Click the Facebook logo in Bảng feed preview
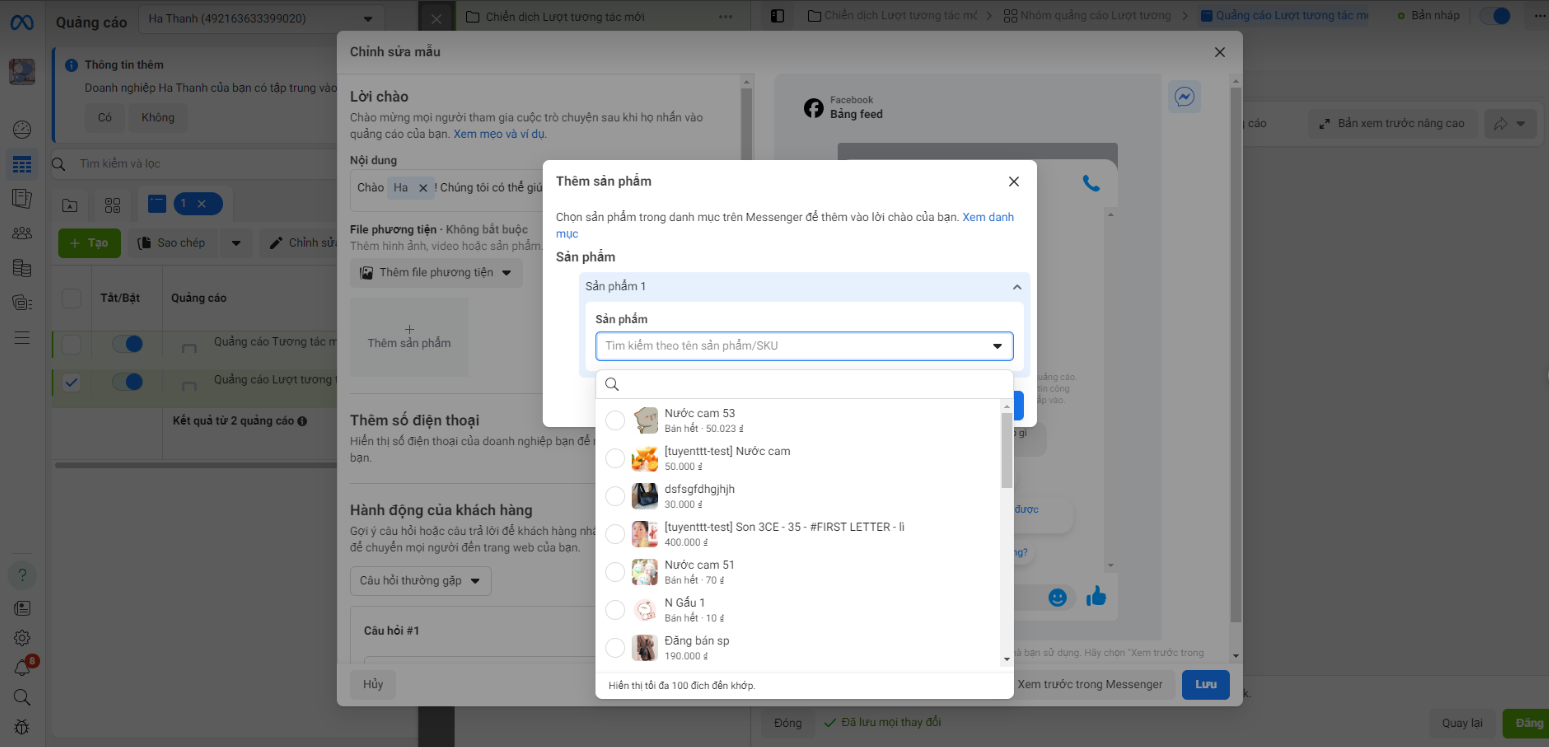This screenshot has height=747, width=1549. 814,108
